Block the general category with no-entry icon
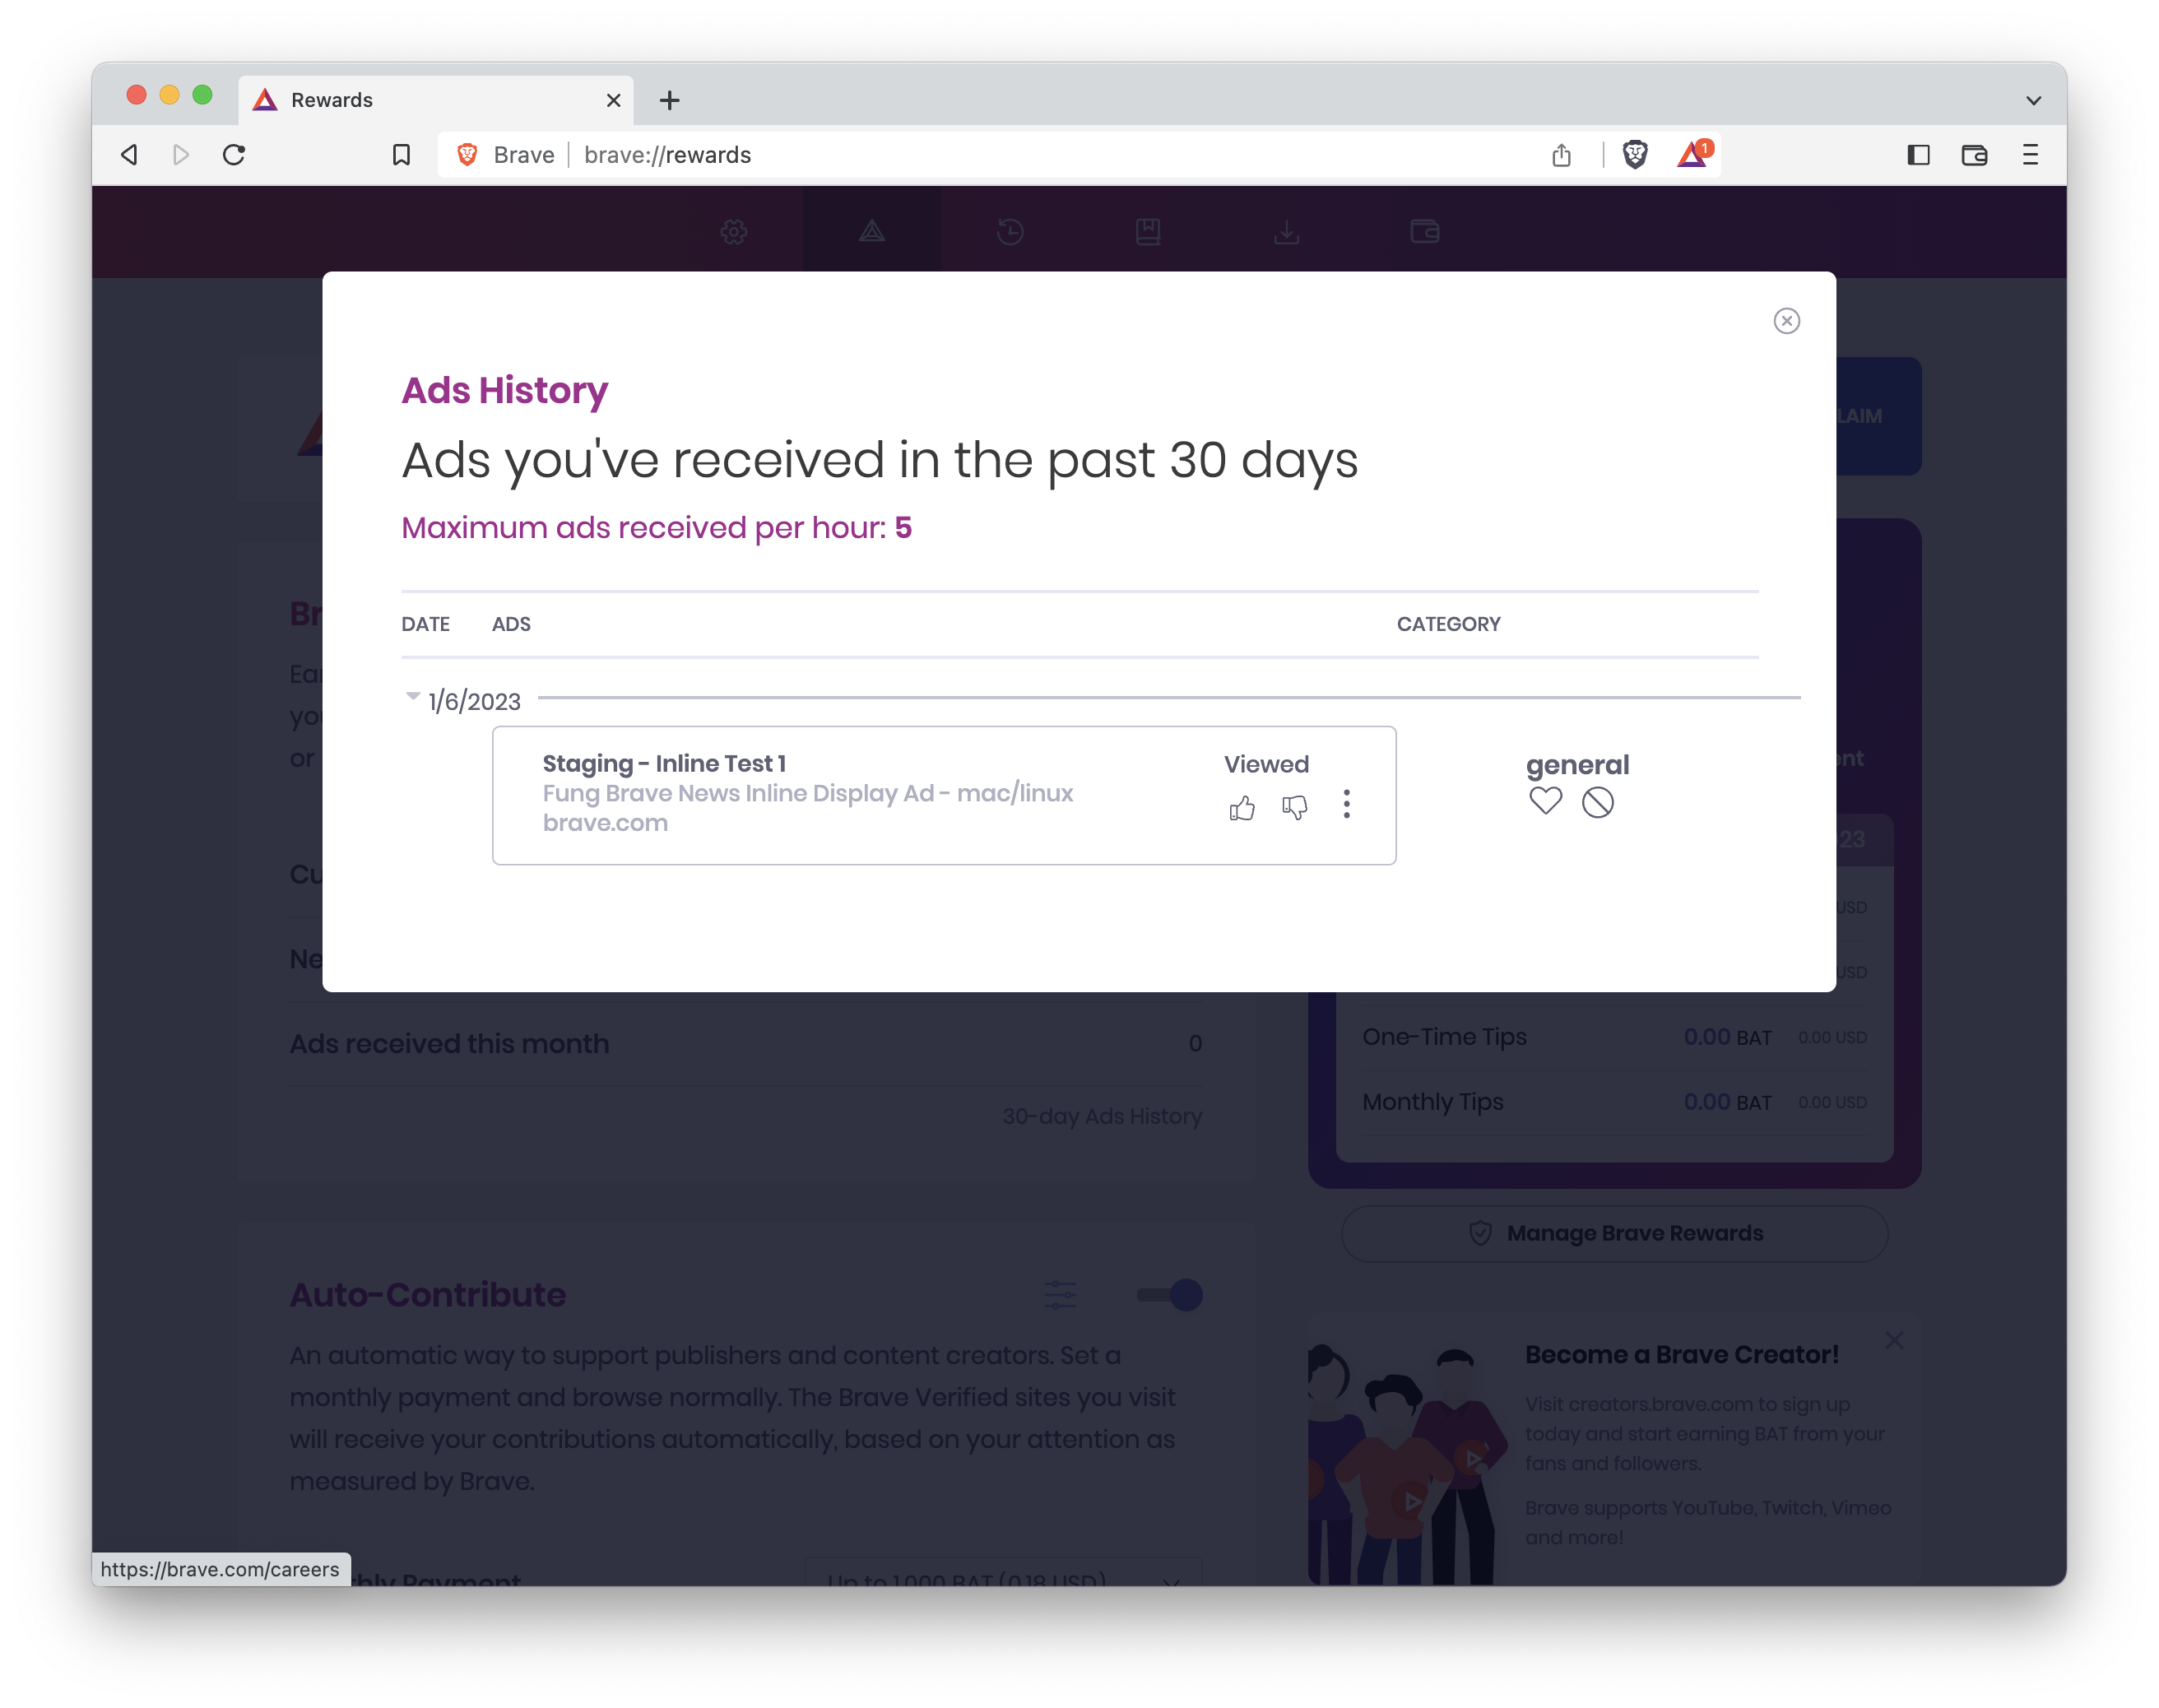Screen dimensions: 2159x1708 1597,802
